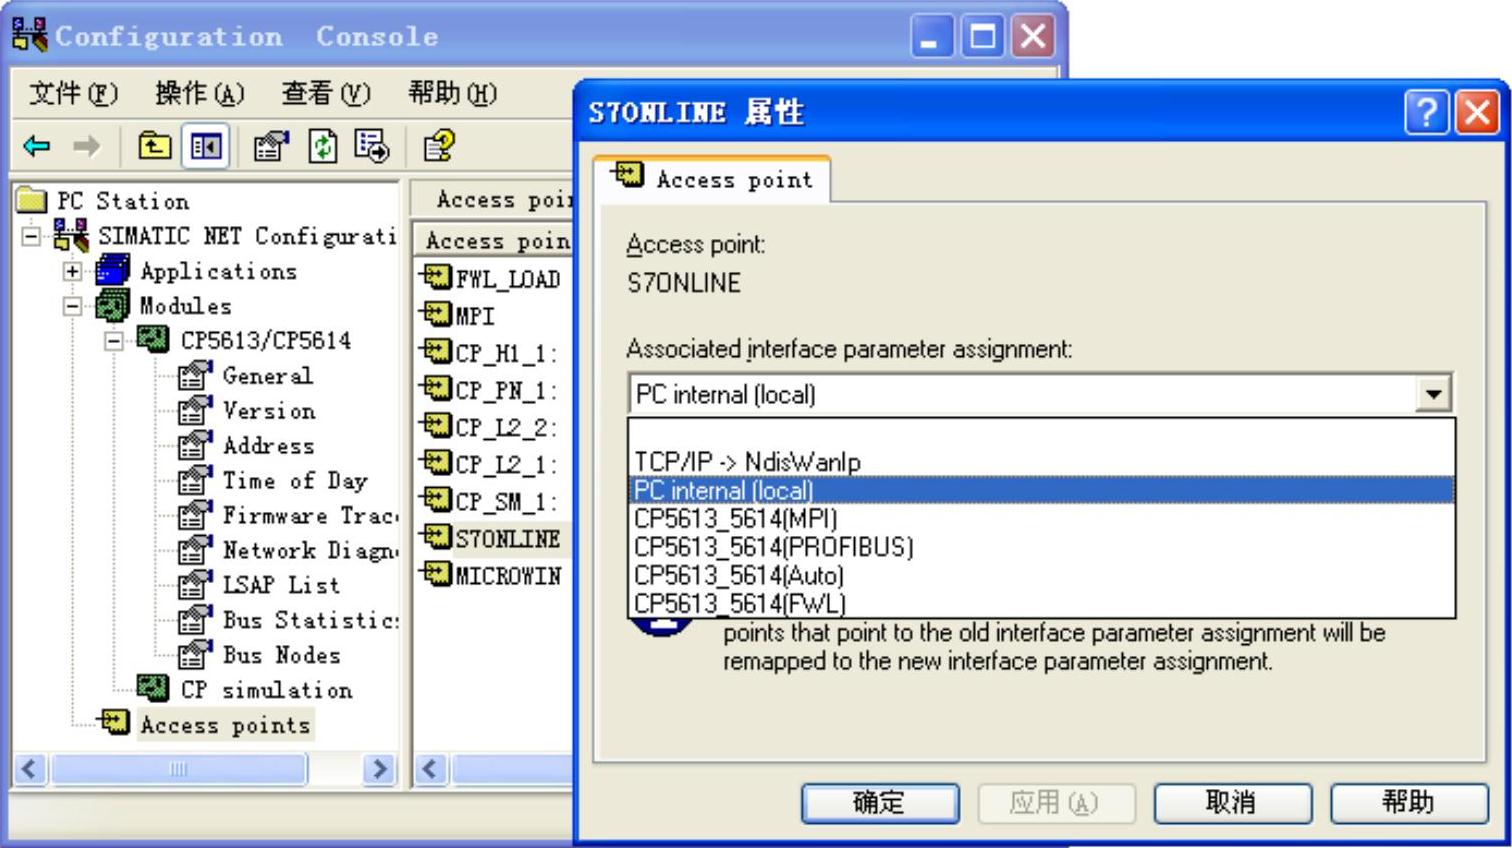Close the S7ONLINE 属性 dialog
The width and height of the screenshot is (1512, 848).
[1478, 112]
